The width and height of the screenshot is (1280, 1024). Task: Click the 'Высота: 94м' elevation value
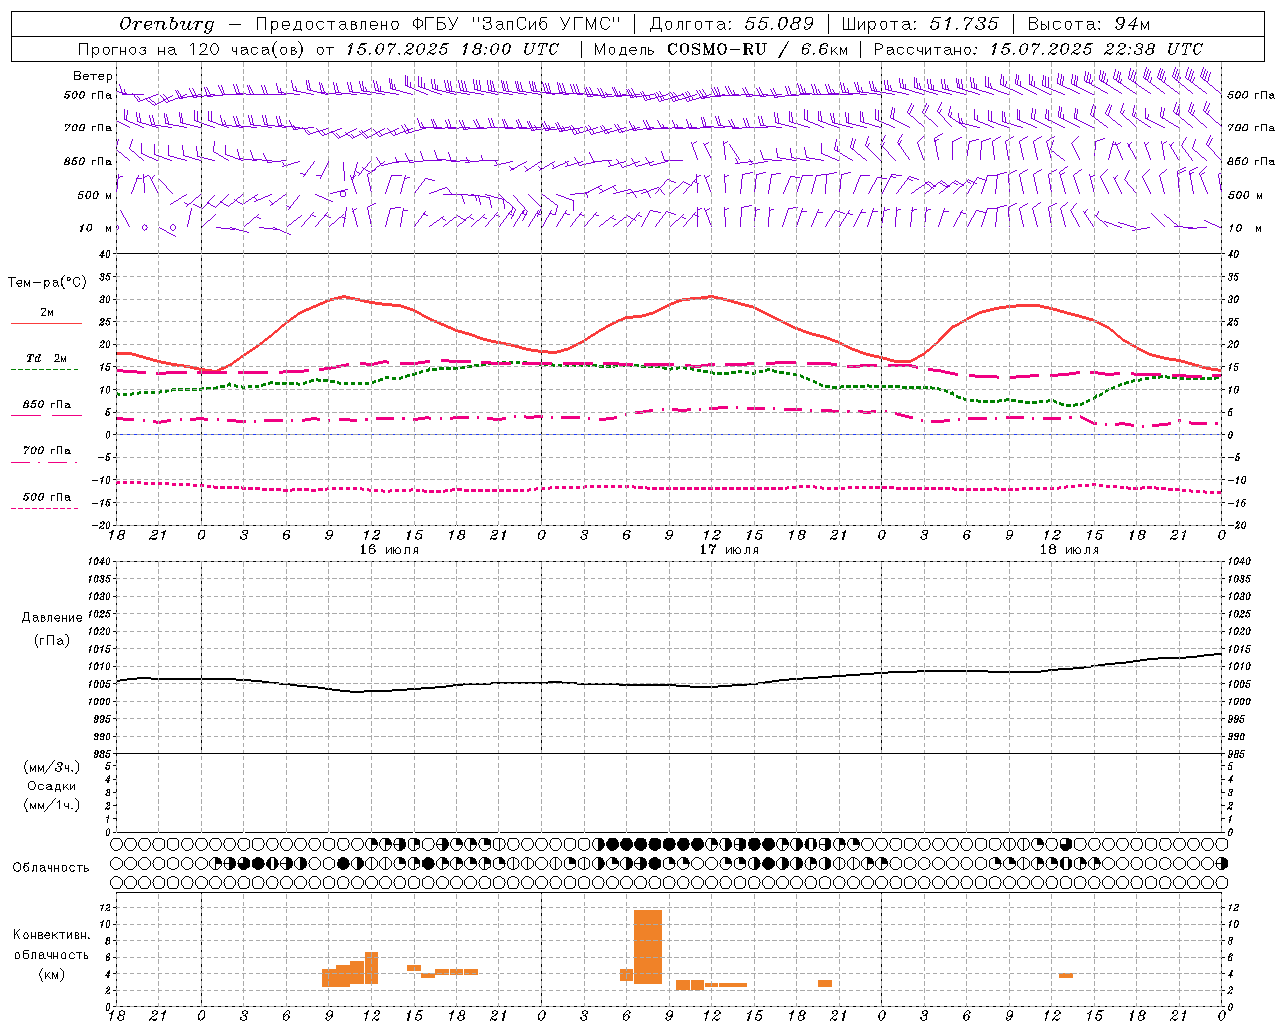pos(1089,24)
